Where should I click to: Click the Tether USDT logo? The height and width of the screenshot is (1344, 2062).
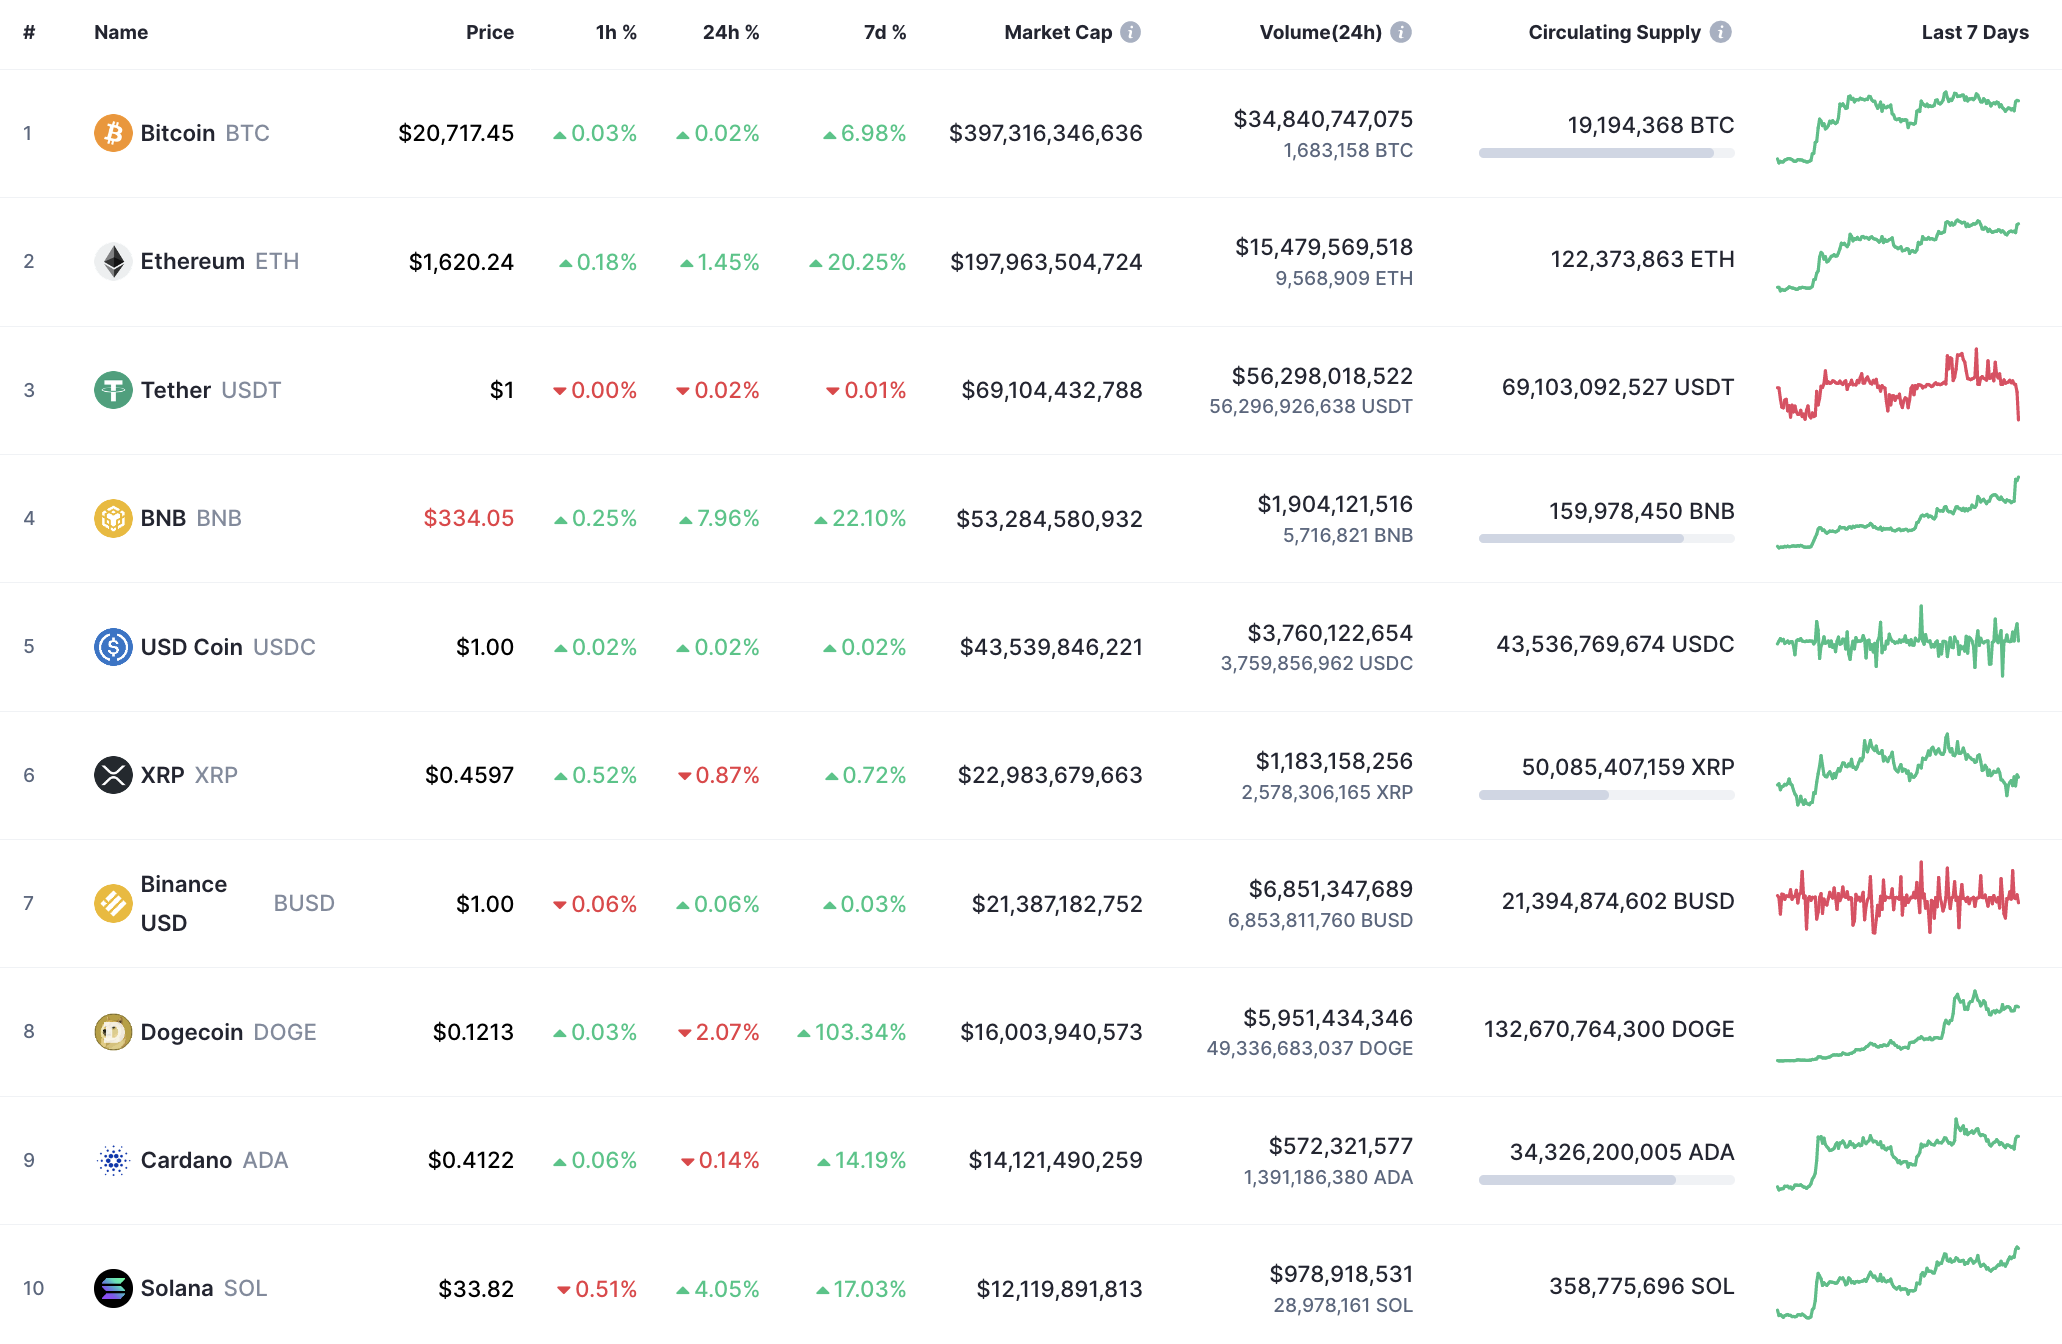tap(113, 390)
